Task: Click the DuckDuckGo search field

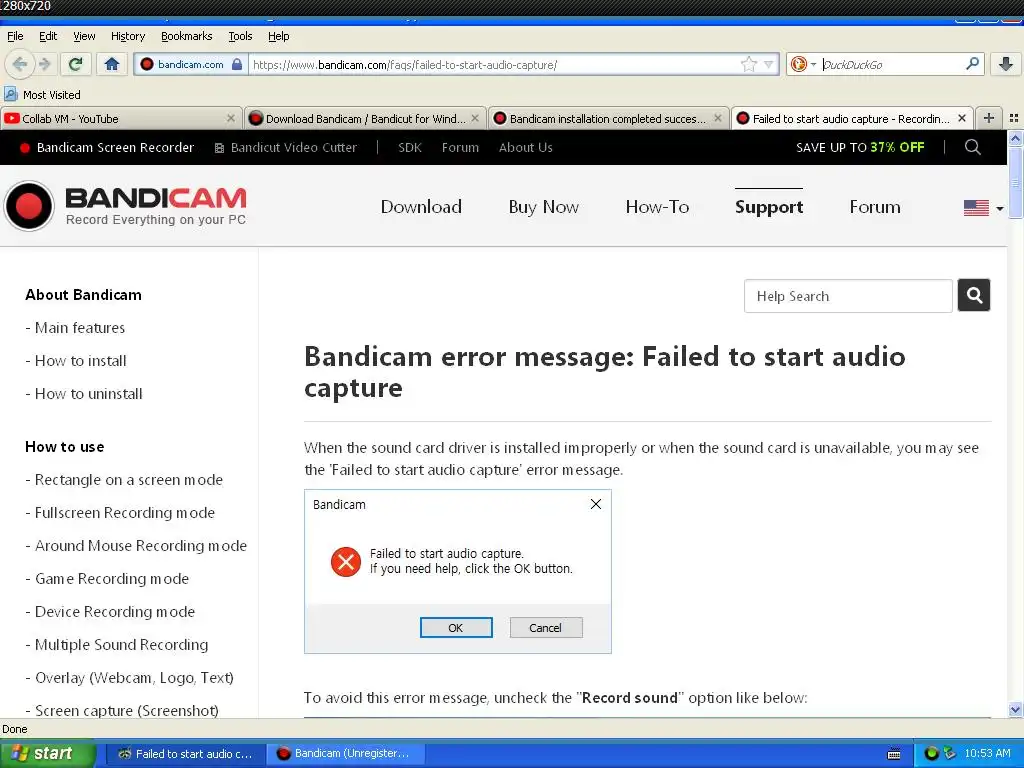Action: (x=891, y=64)
